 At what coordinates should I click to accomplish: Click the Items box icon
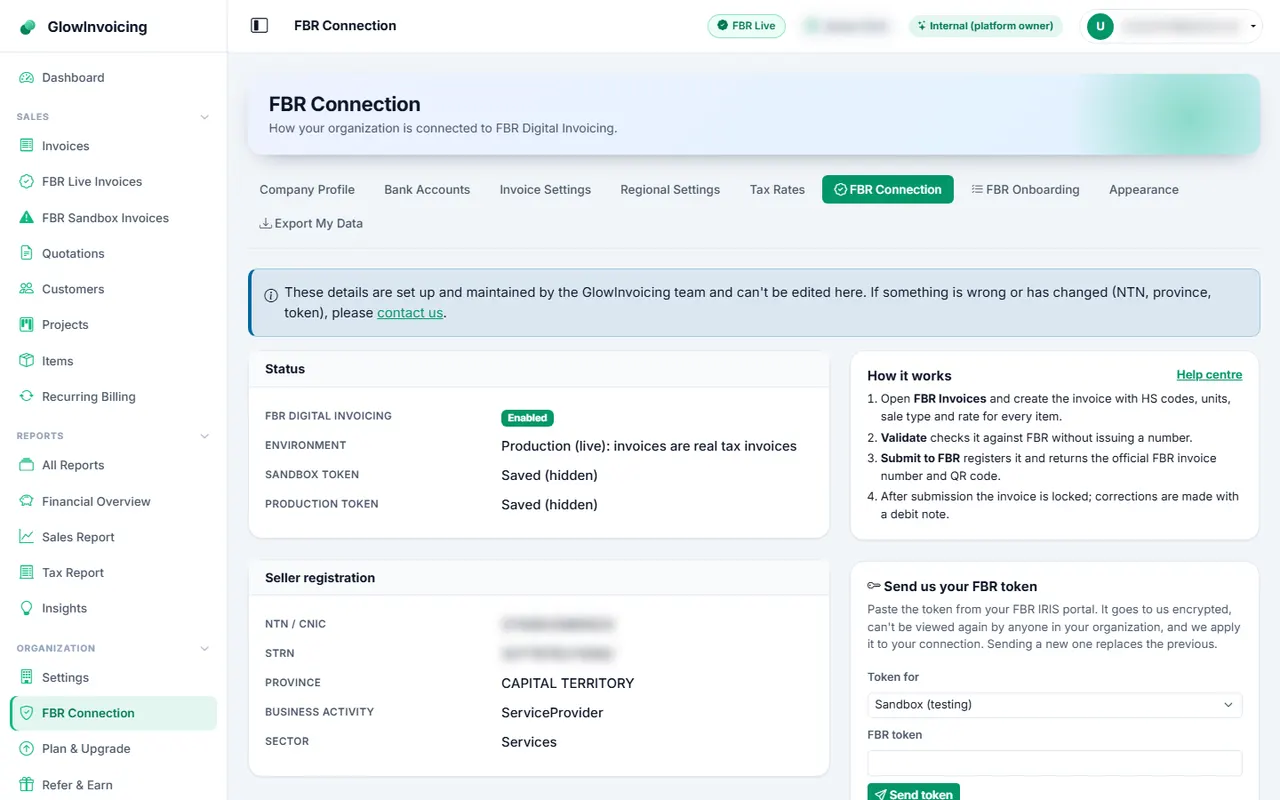pyautogui.click(x=27, y=361)
